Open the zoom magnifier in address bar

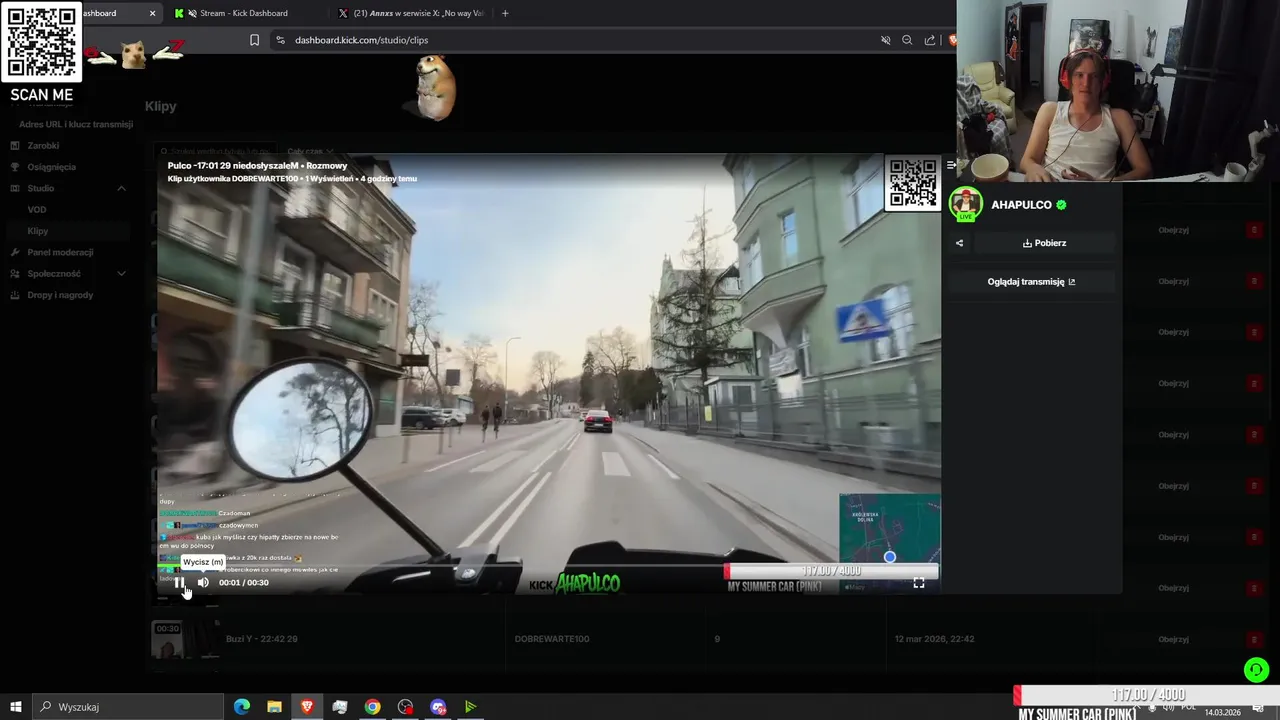point(907,40)
